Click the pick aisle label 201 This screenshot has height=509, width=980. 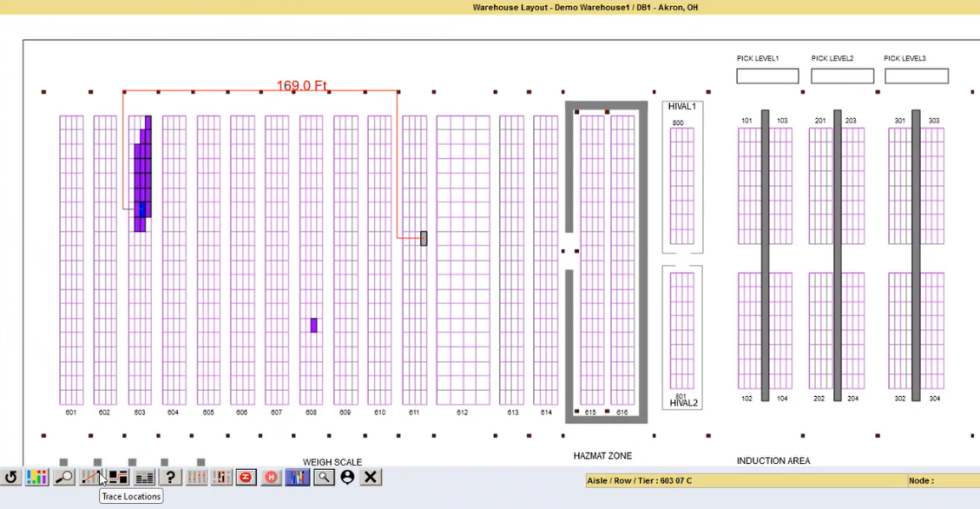821,121
